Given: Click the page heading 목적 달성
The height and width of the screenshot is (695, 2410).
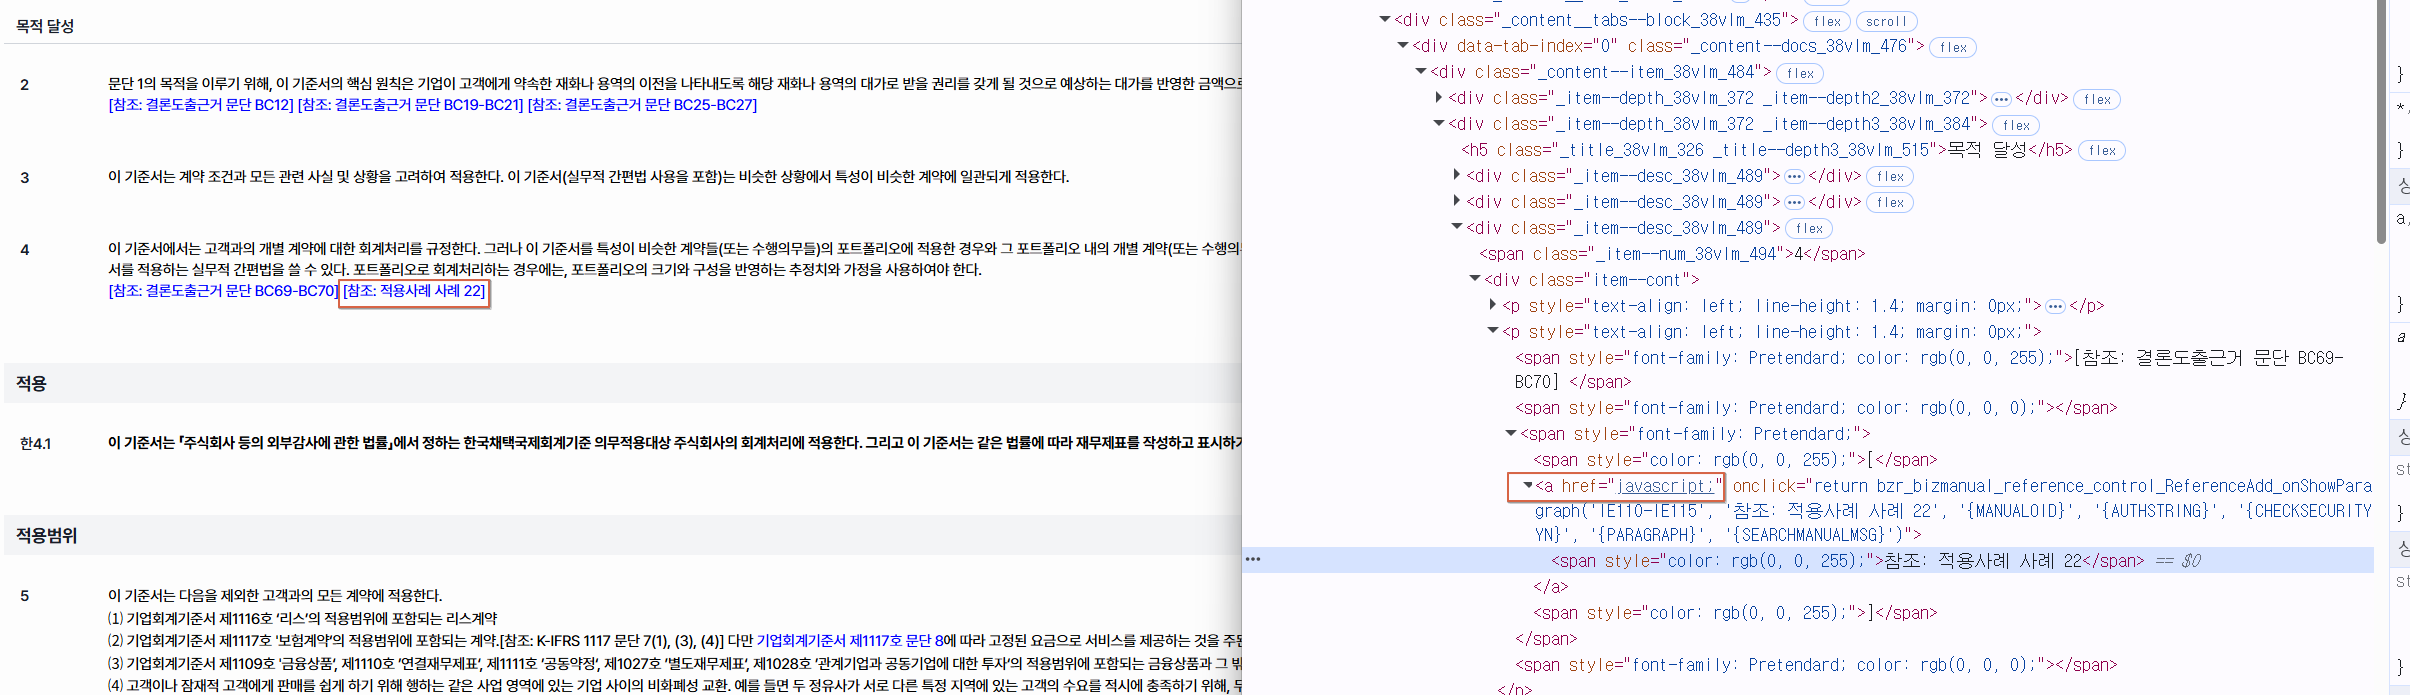Looking at the screenshot, I should 45,26.
